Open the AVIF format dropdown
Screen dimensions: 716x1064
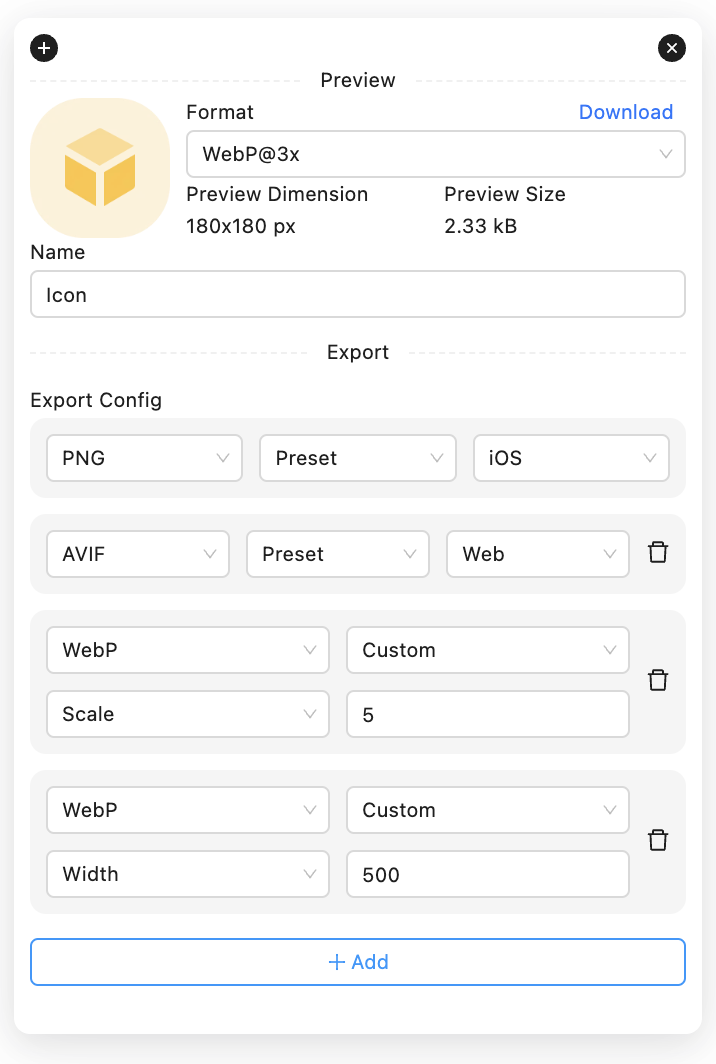coord(138,554)
